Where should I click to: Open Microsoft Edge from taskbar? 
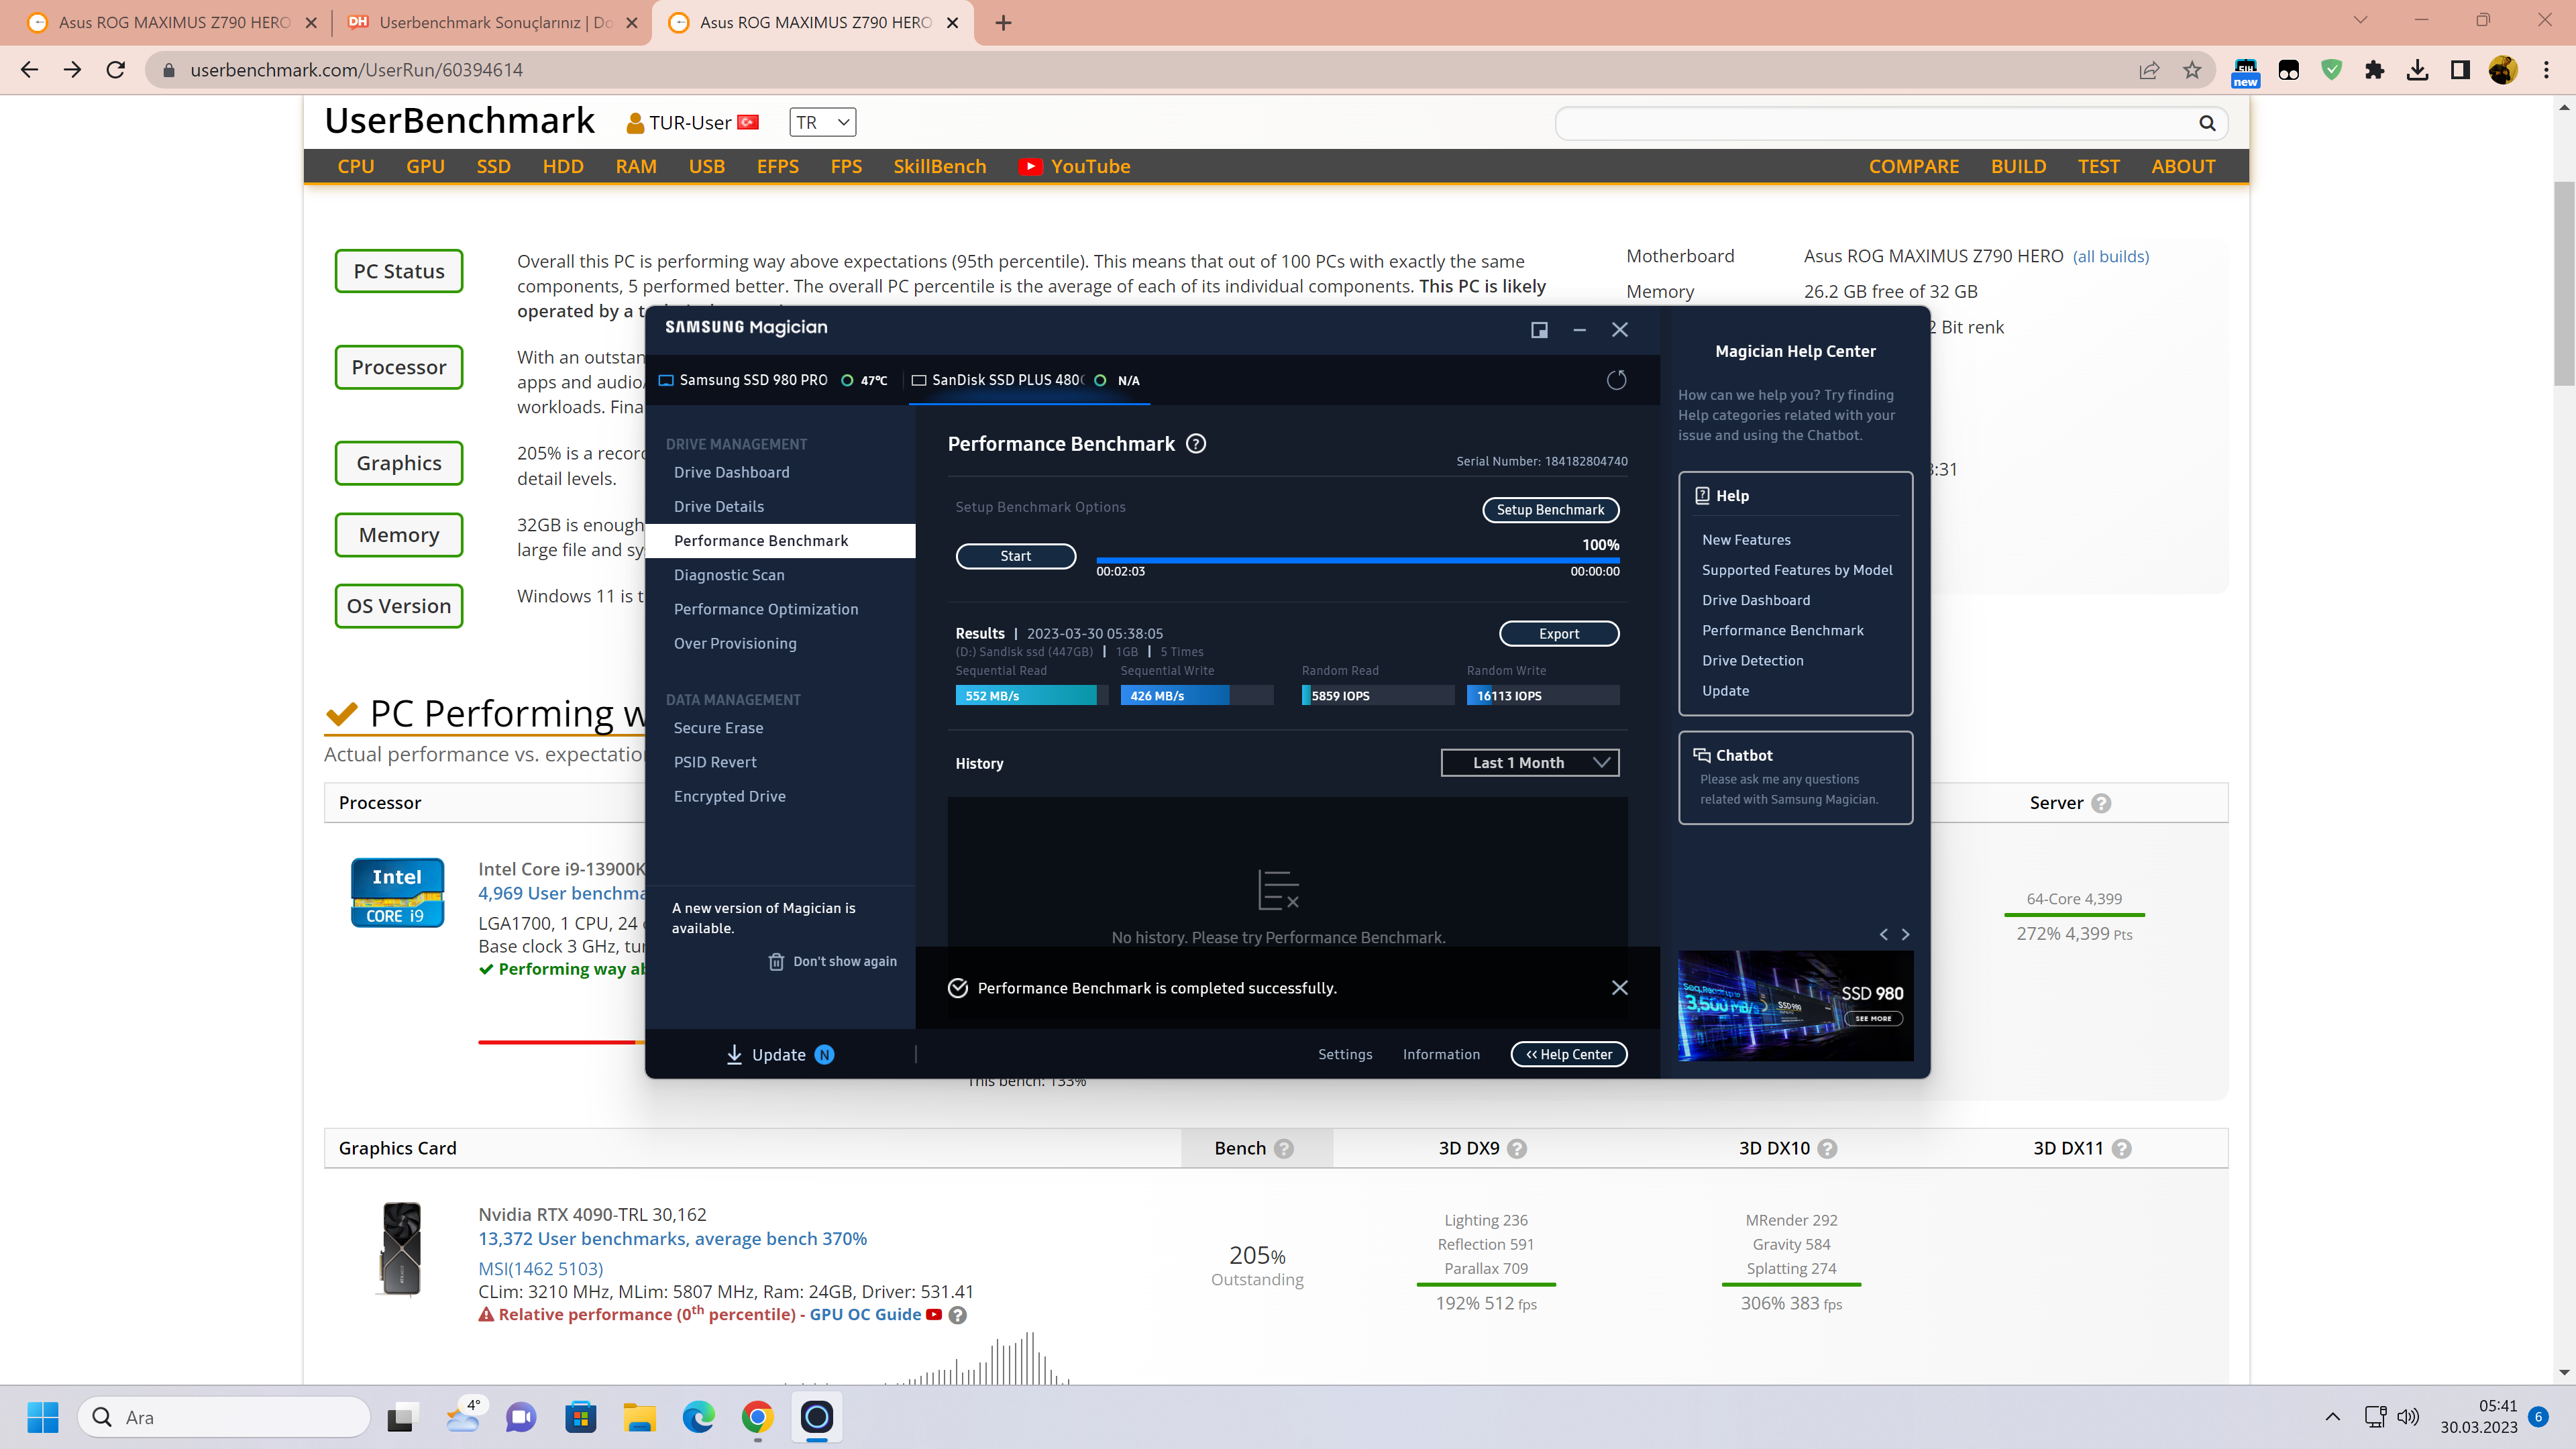click(x=698, y=1417)
